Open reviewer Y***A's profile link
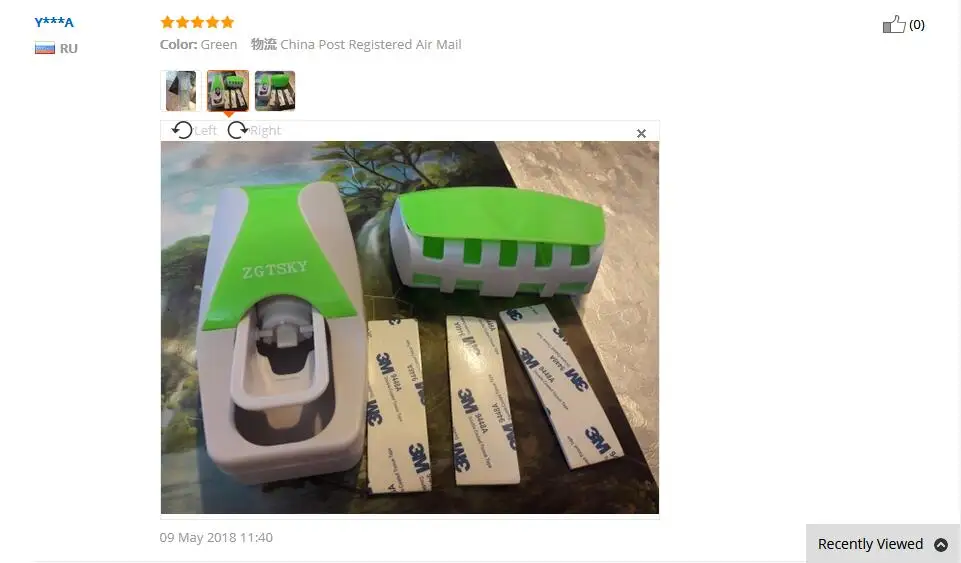961x563 pixels. pyautogui.click(x=54, y=23)
